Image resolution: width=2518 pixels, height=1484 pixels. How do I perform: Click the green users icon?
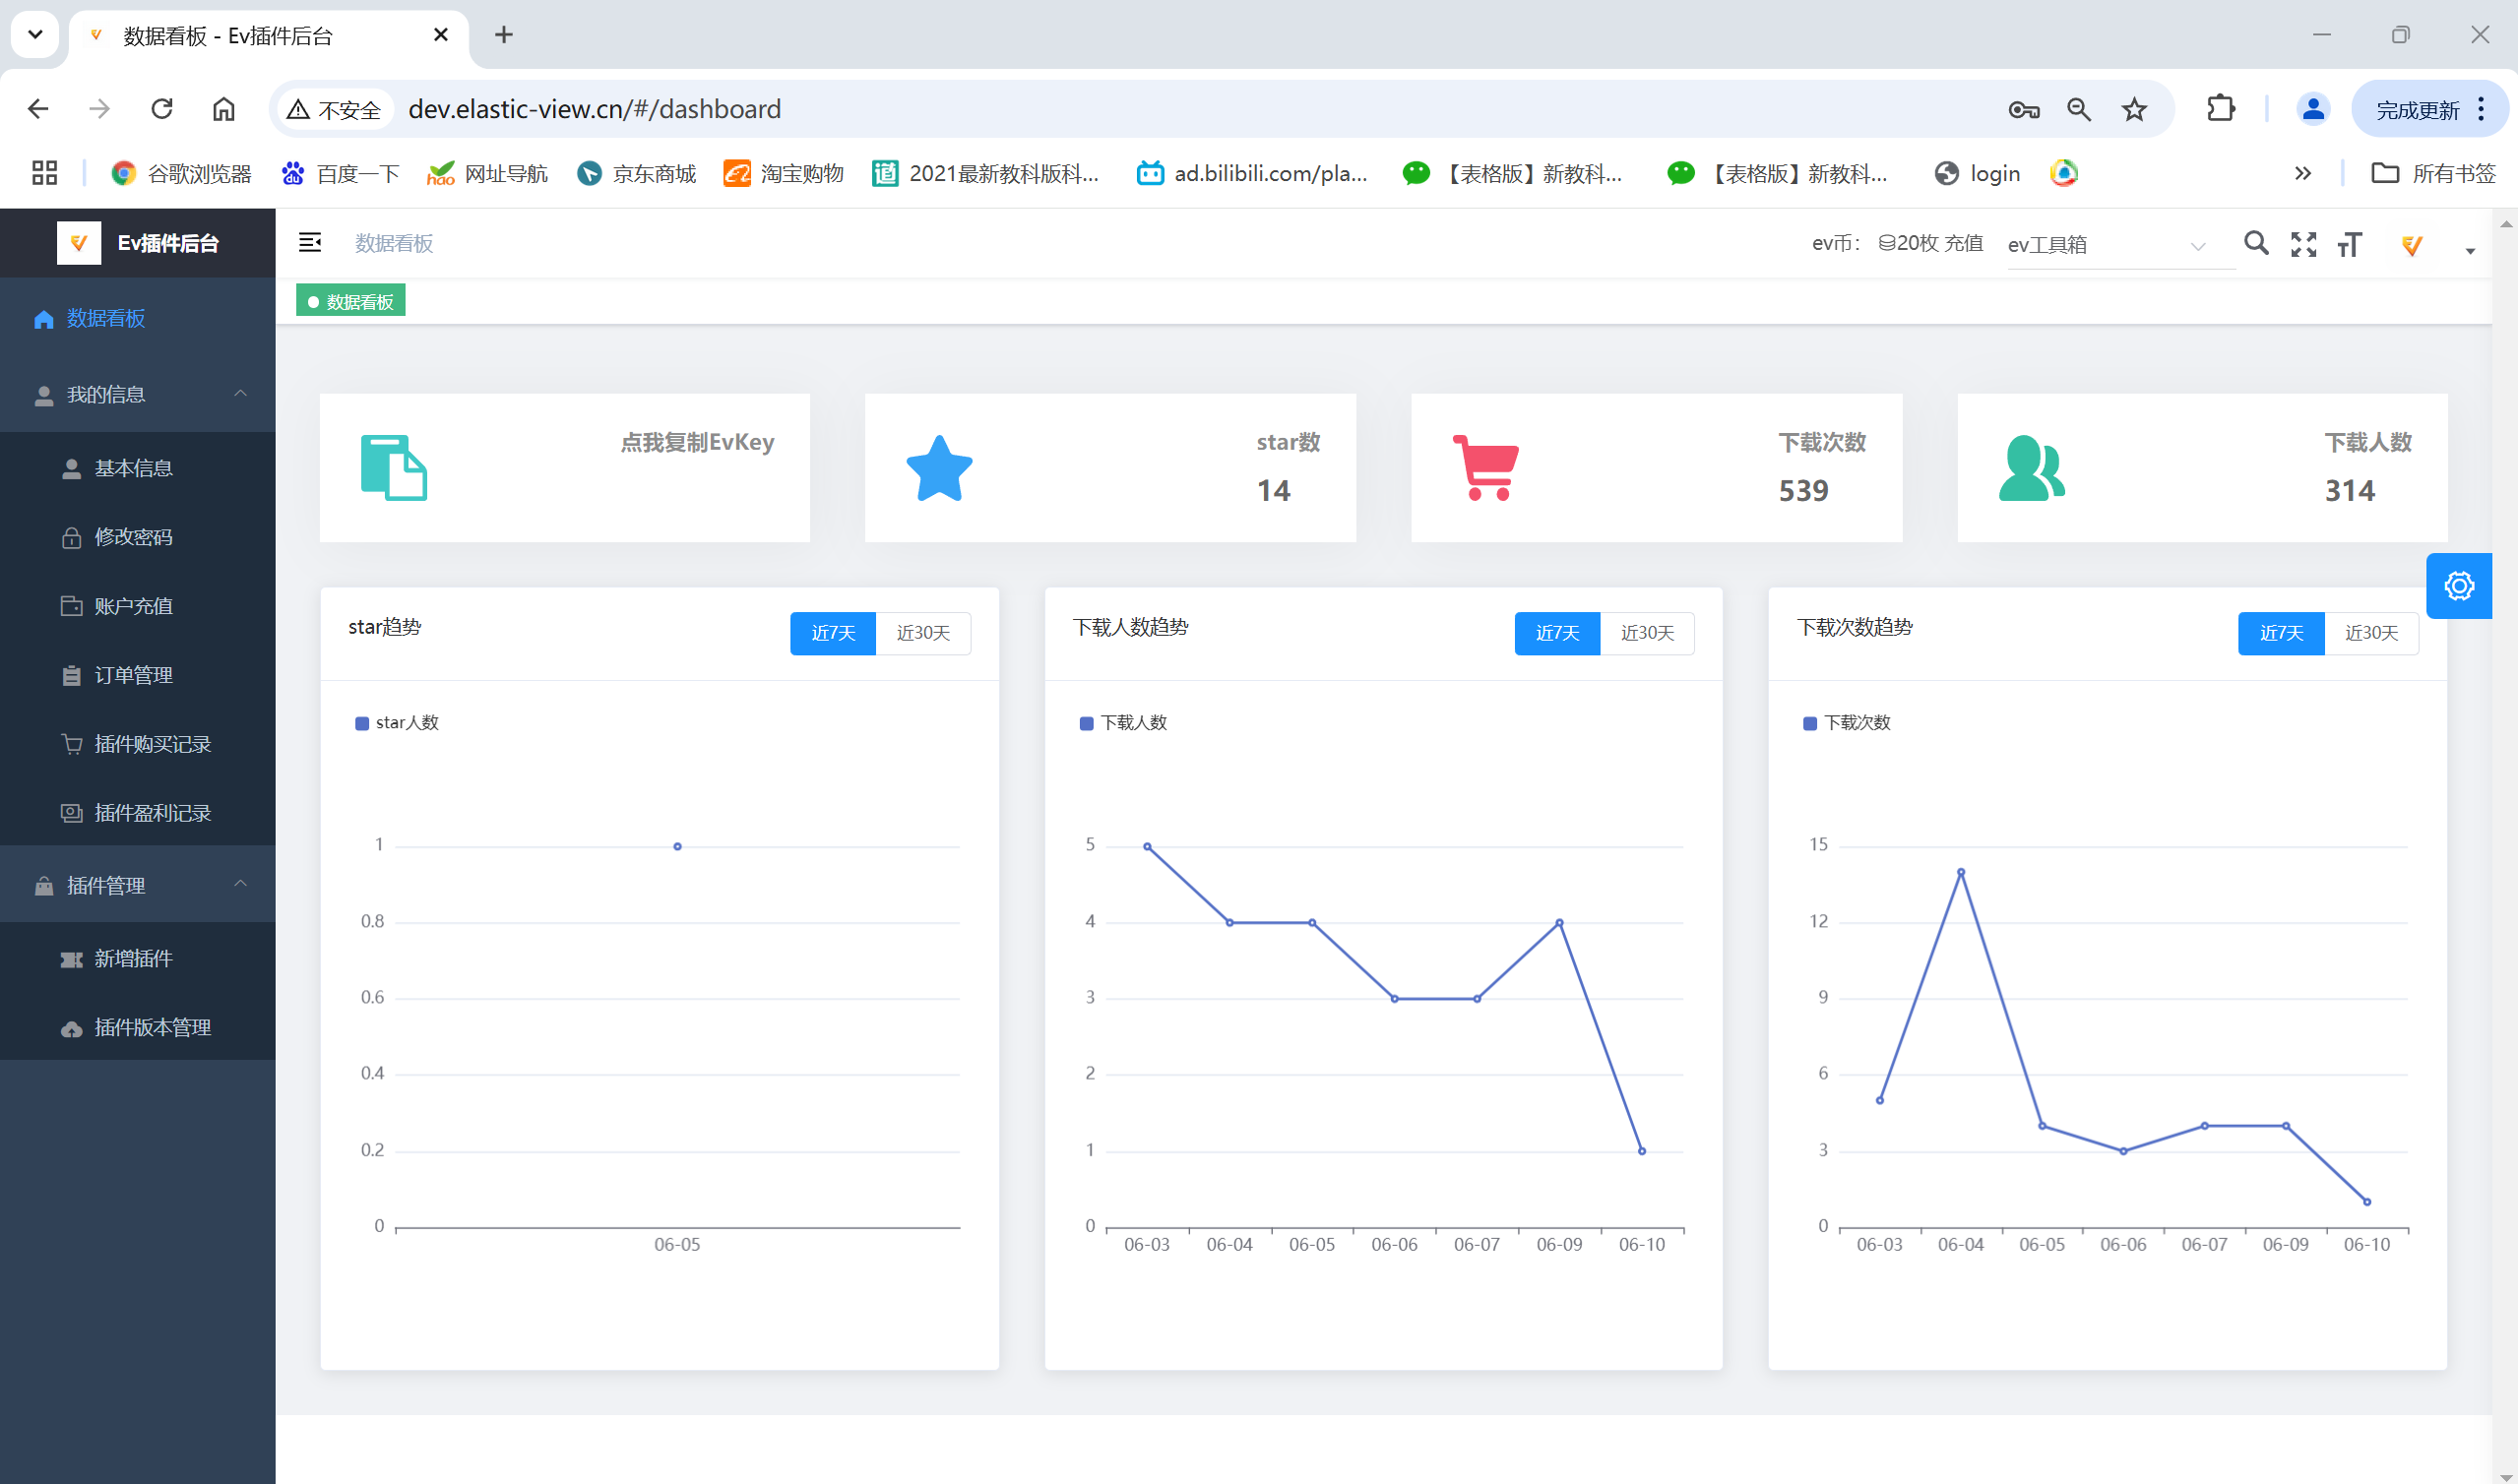click(2031, 468)
